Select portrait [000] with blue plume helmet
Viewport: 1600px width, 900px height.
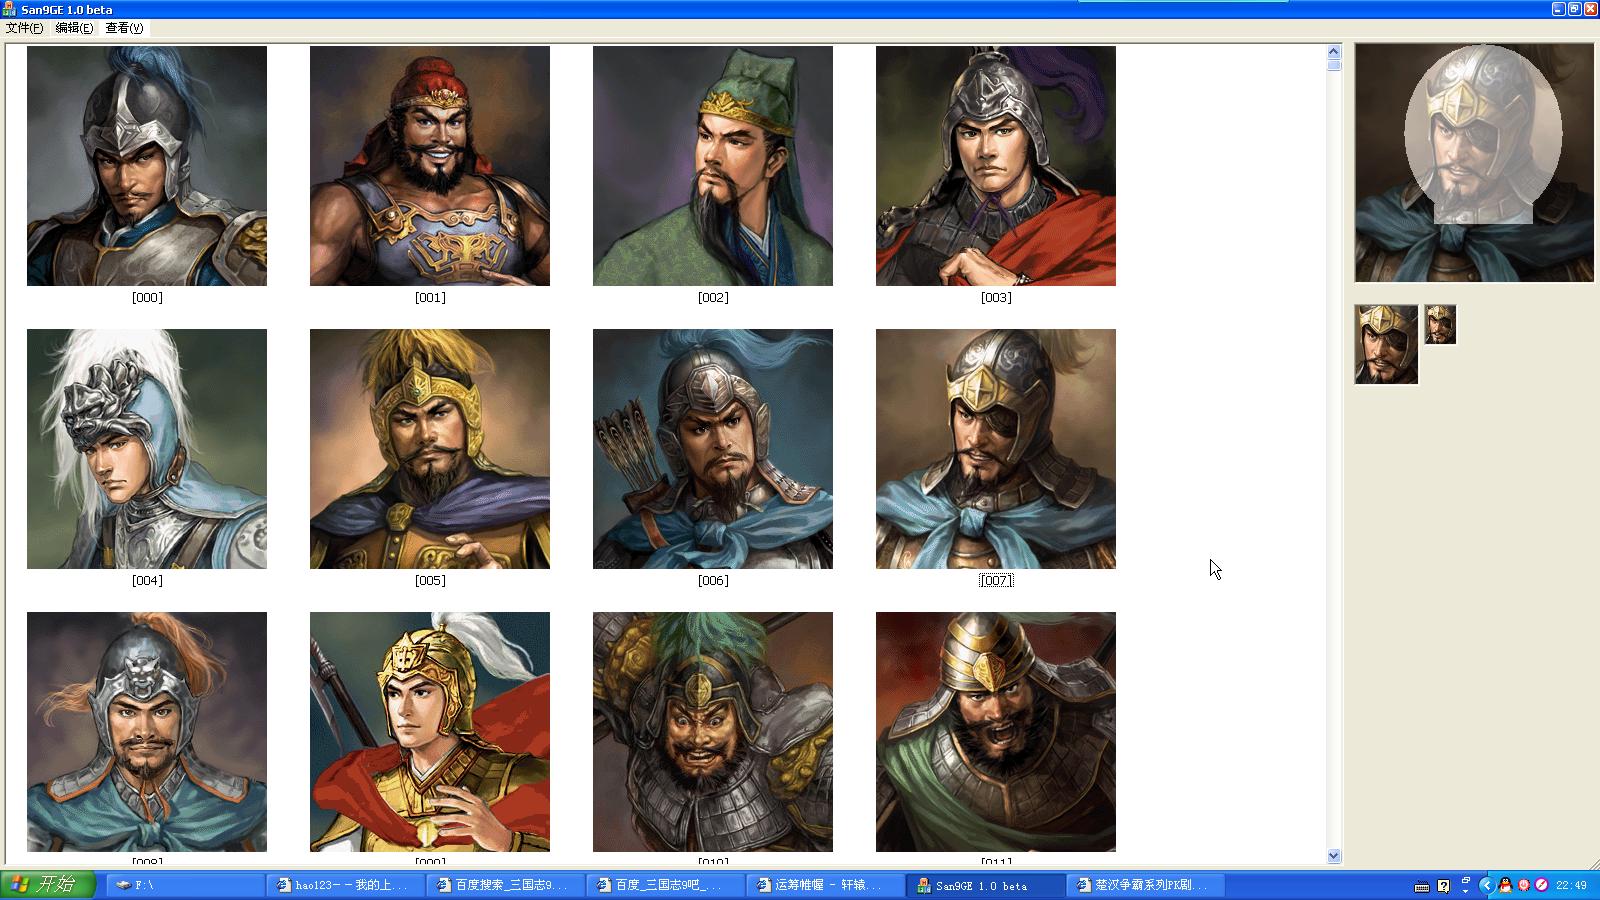(147, 166)
